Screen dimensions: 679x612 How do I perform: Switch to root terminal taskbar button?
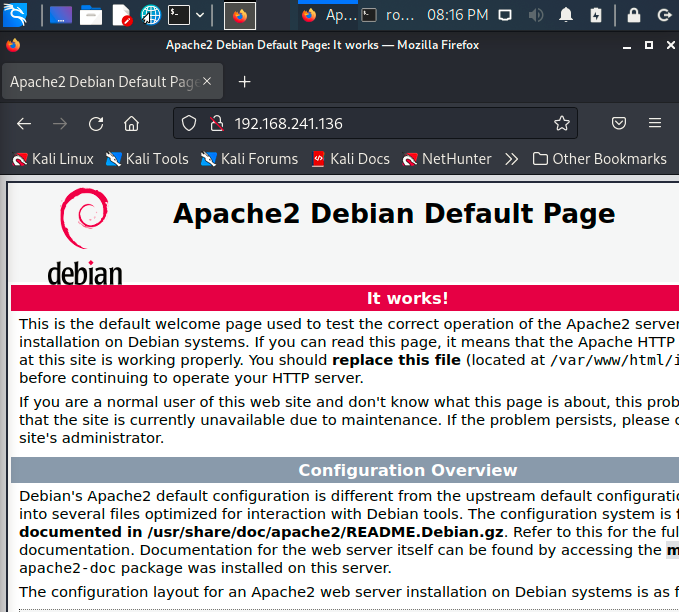pos(388,16)
